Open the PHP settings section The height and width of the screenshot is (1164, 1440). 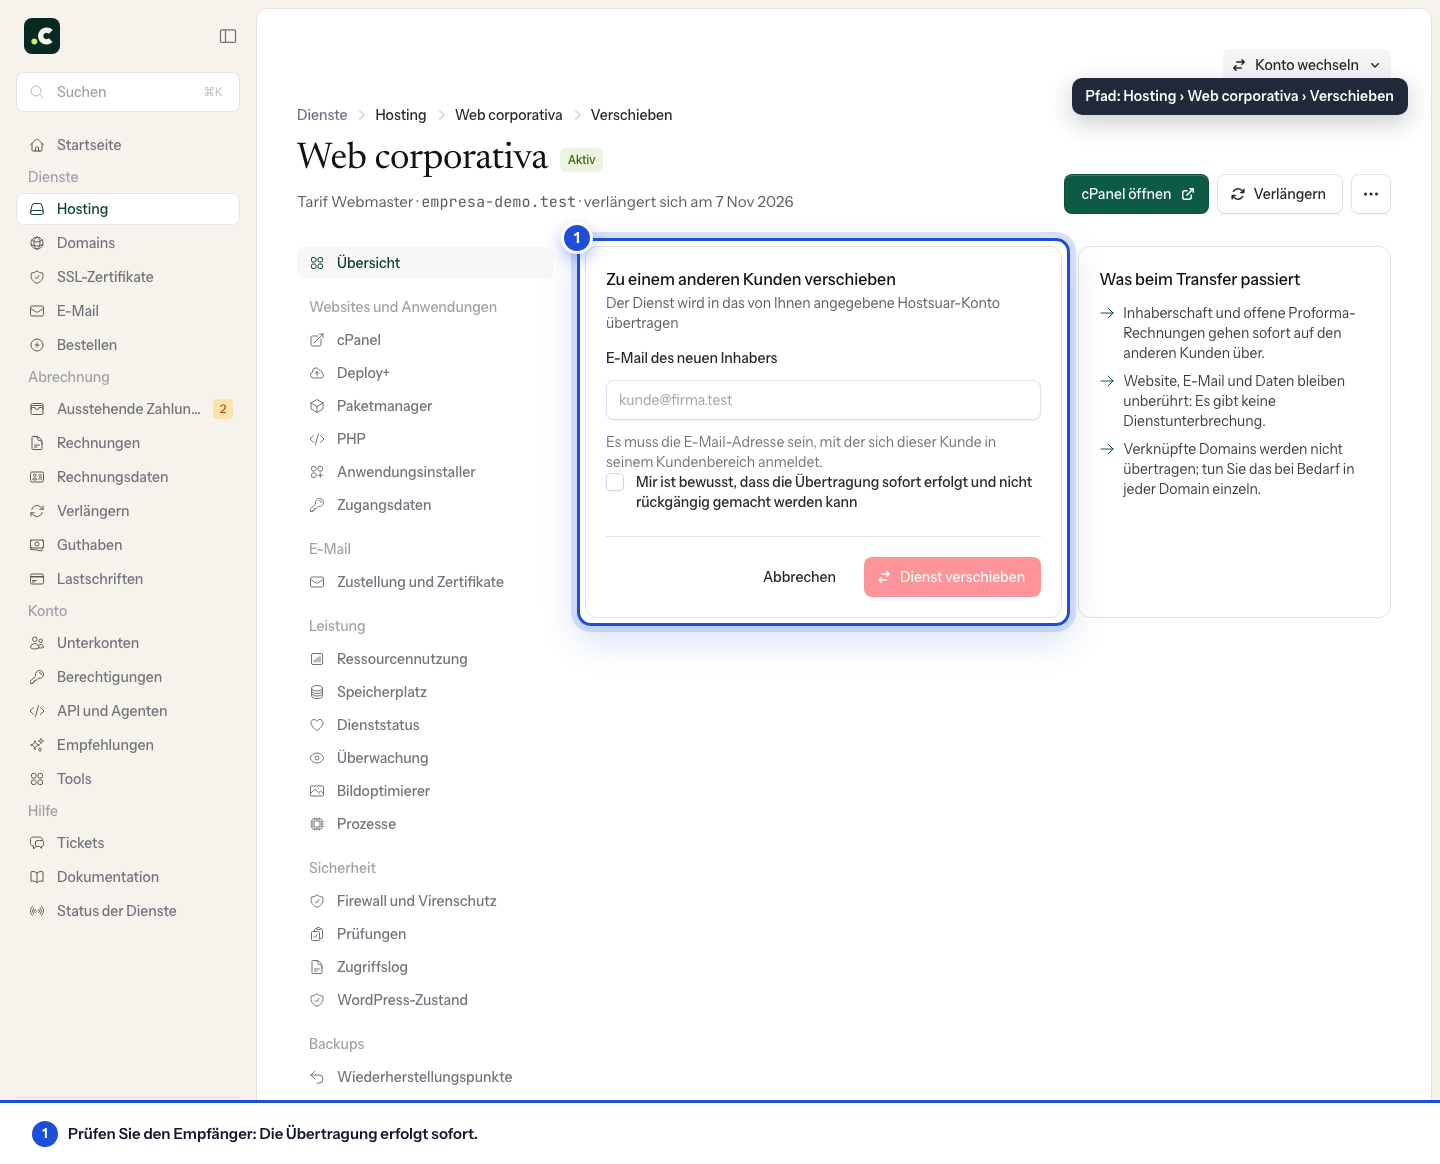[x=425, y=439]
